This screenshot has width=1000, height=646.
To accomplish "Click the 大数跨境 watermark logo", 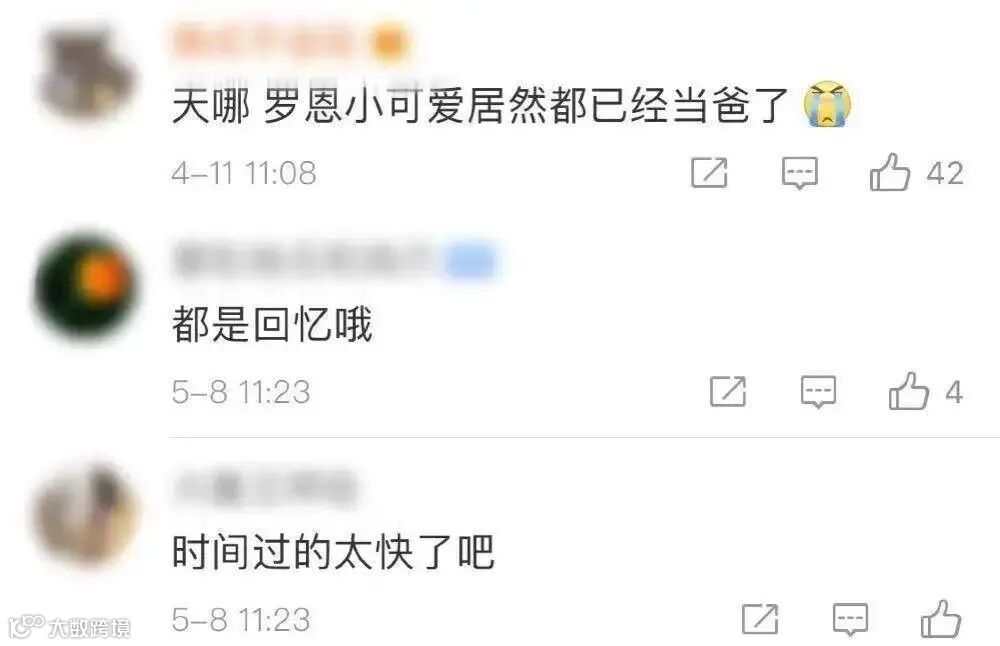I will pyautogui.click(x=69, y=628).
